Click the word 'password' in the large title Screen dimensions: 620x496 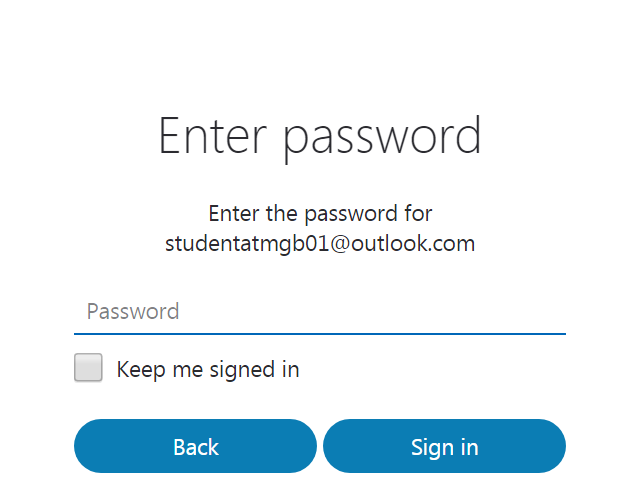tap(382, 139)
